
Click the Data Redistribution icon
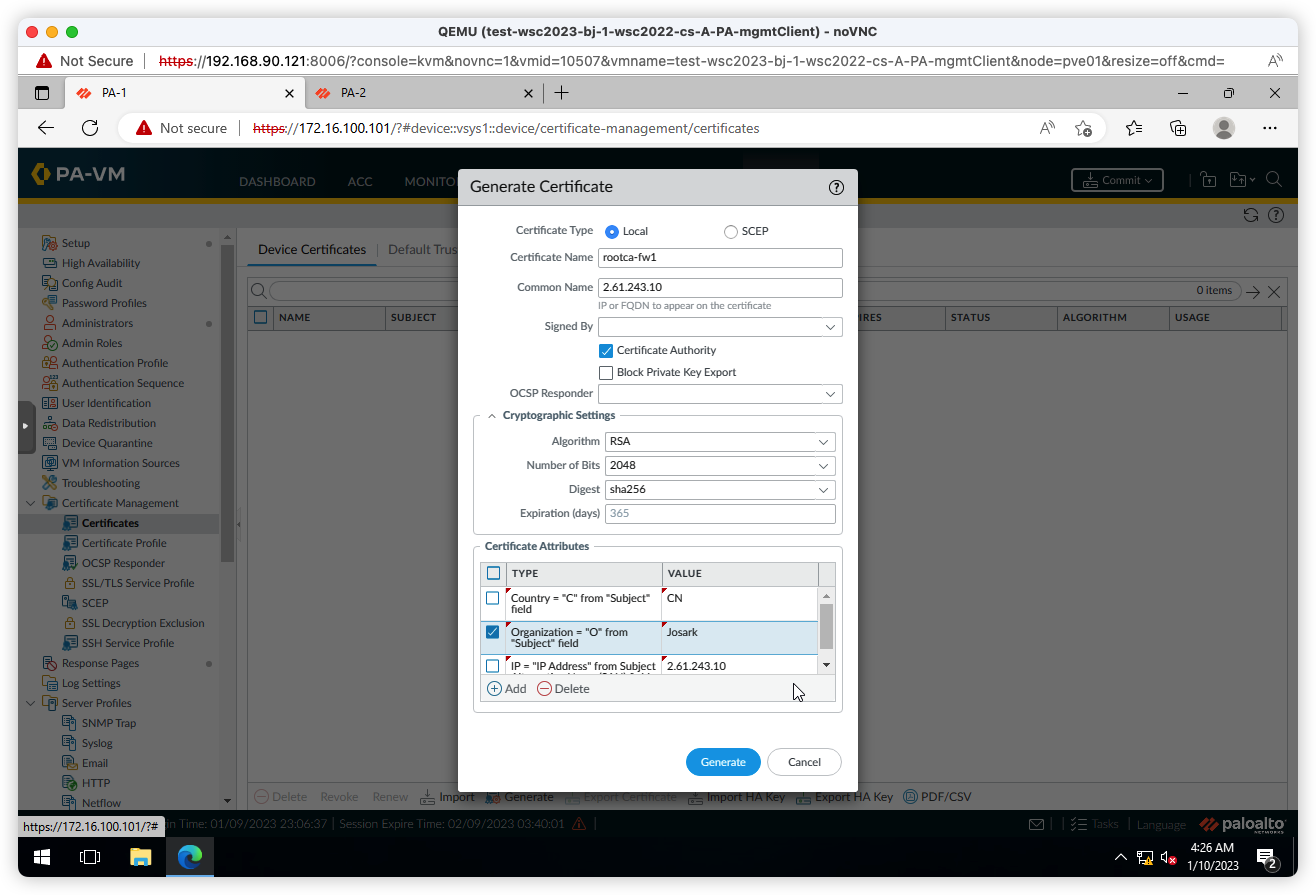(x=50, y=423)
